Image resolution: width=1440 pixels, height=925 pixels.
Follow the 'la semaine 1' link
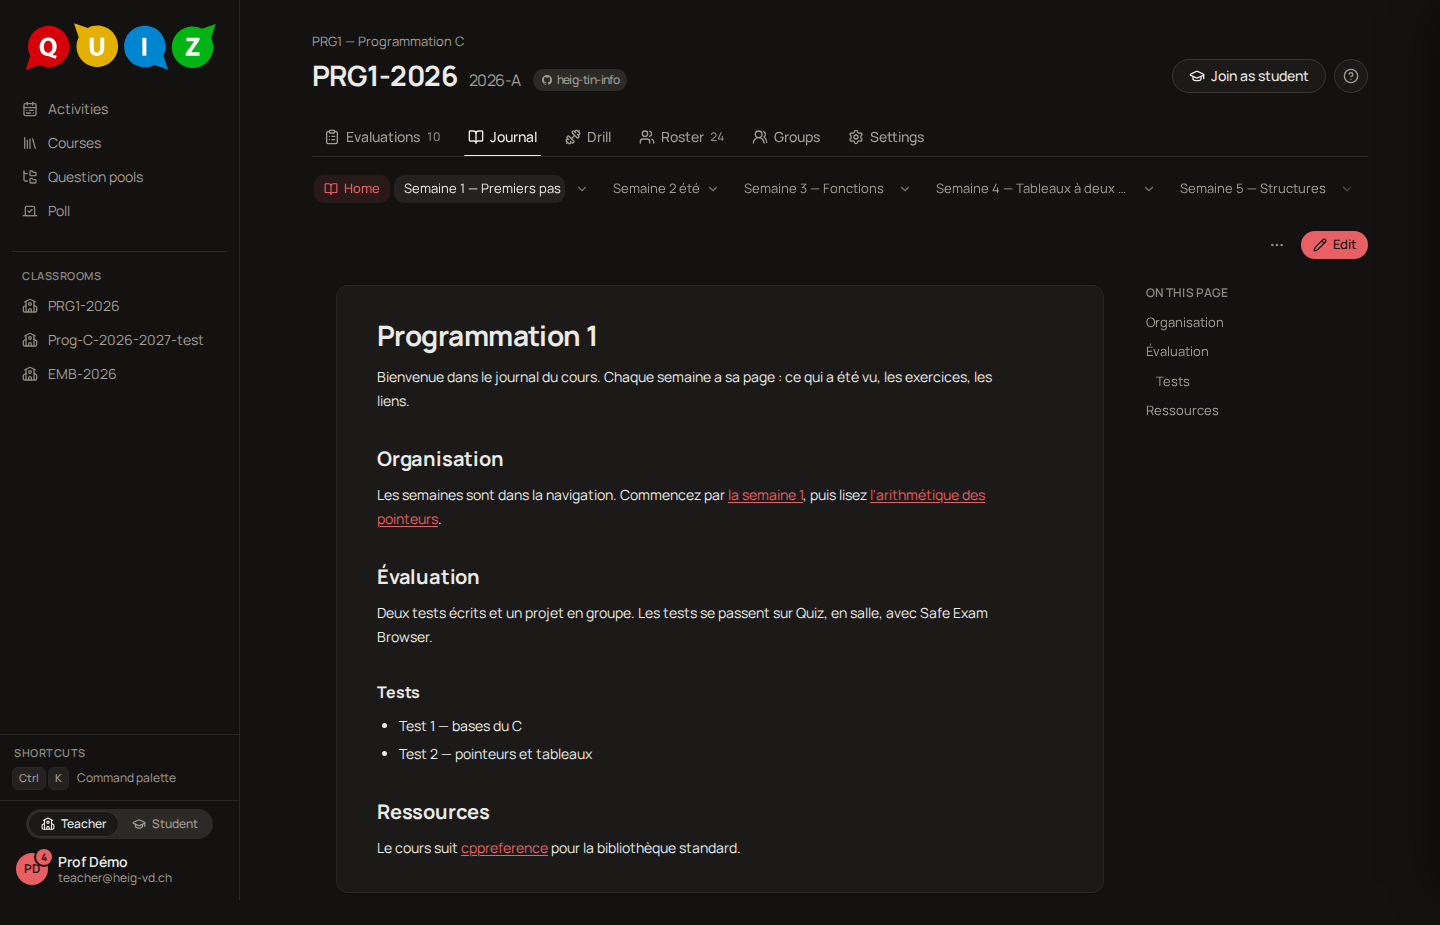pos(766,495)
